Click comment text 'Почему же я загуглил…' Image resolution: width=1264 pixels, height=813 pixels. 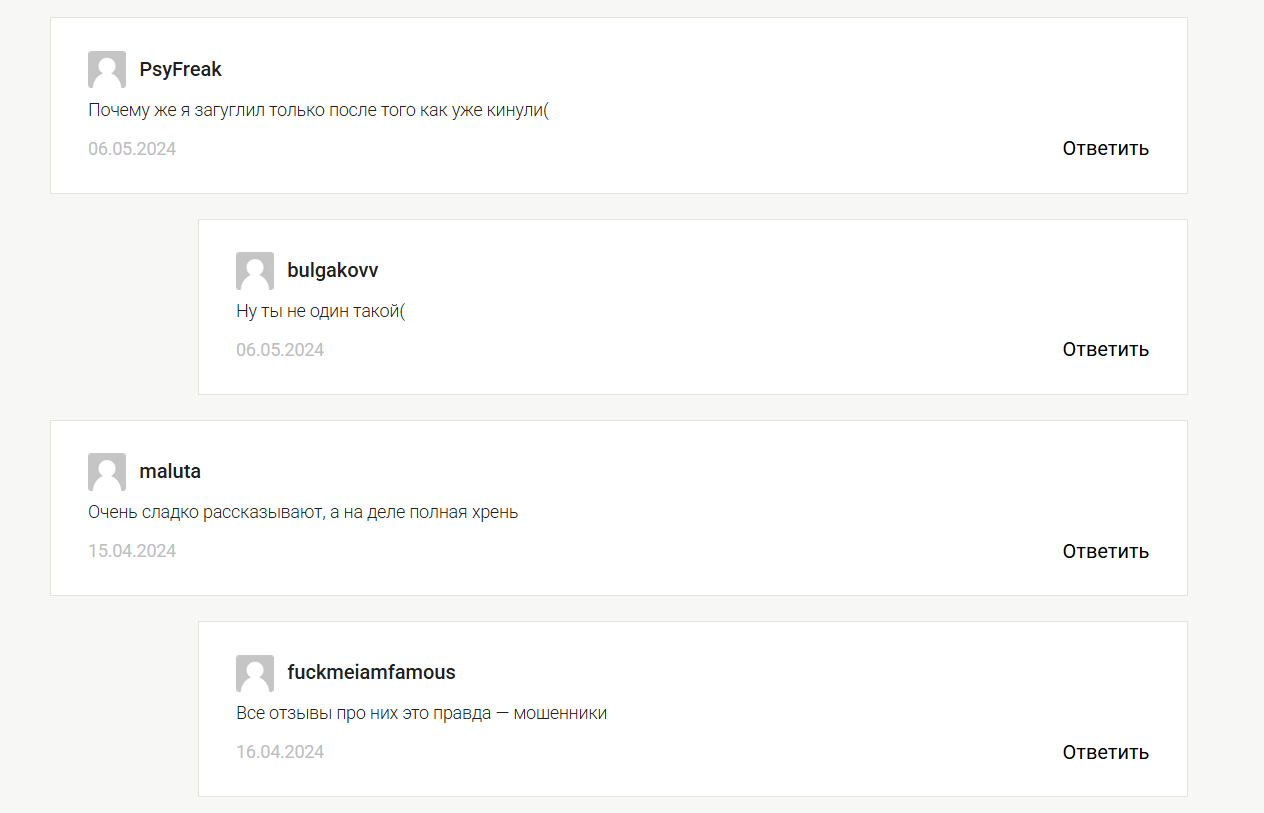coord(319,110)
